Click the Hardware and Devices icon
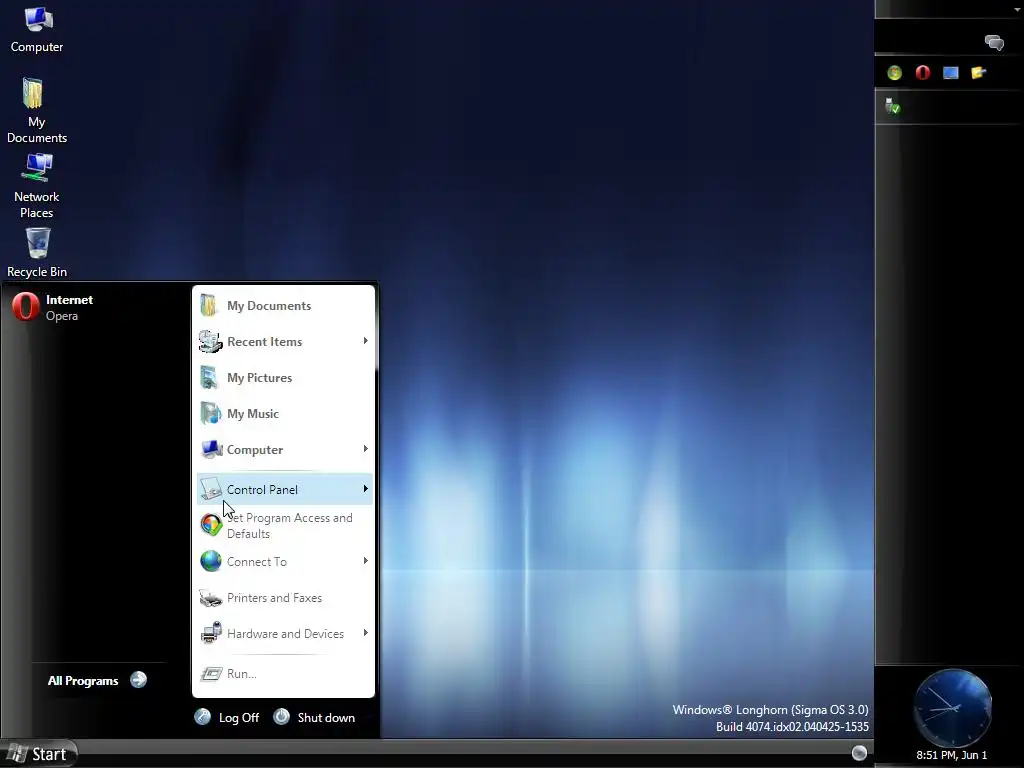The height and width of the screenshot is (768, 1024). click(x=211, y=633)
